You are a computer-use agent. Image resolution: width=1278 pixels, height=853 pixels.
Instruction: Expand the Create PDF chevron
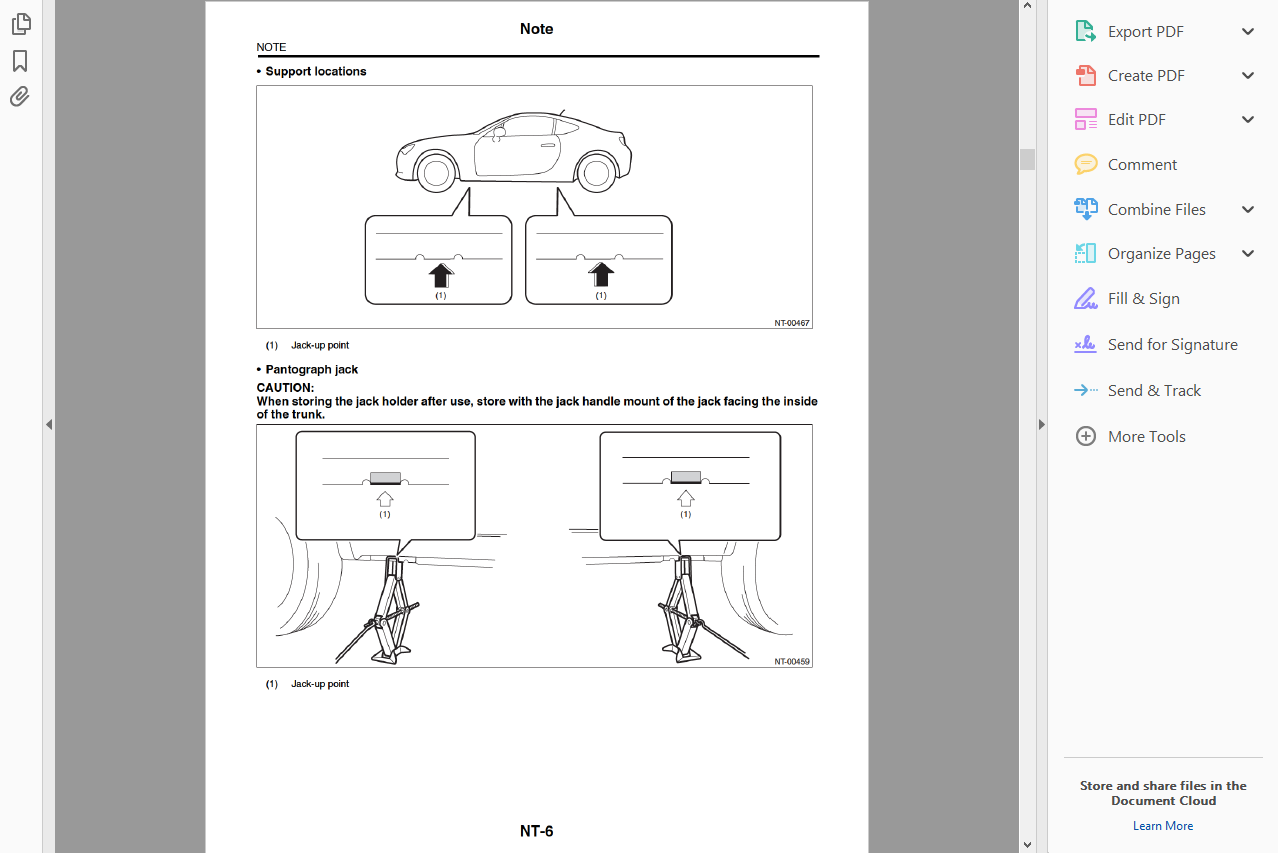(1248, 75)
